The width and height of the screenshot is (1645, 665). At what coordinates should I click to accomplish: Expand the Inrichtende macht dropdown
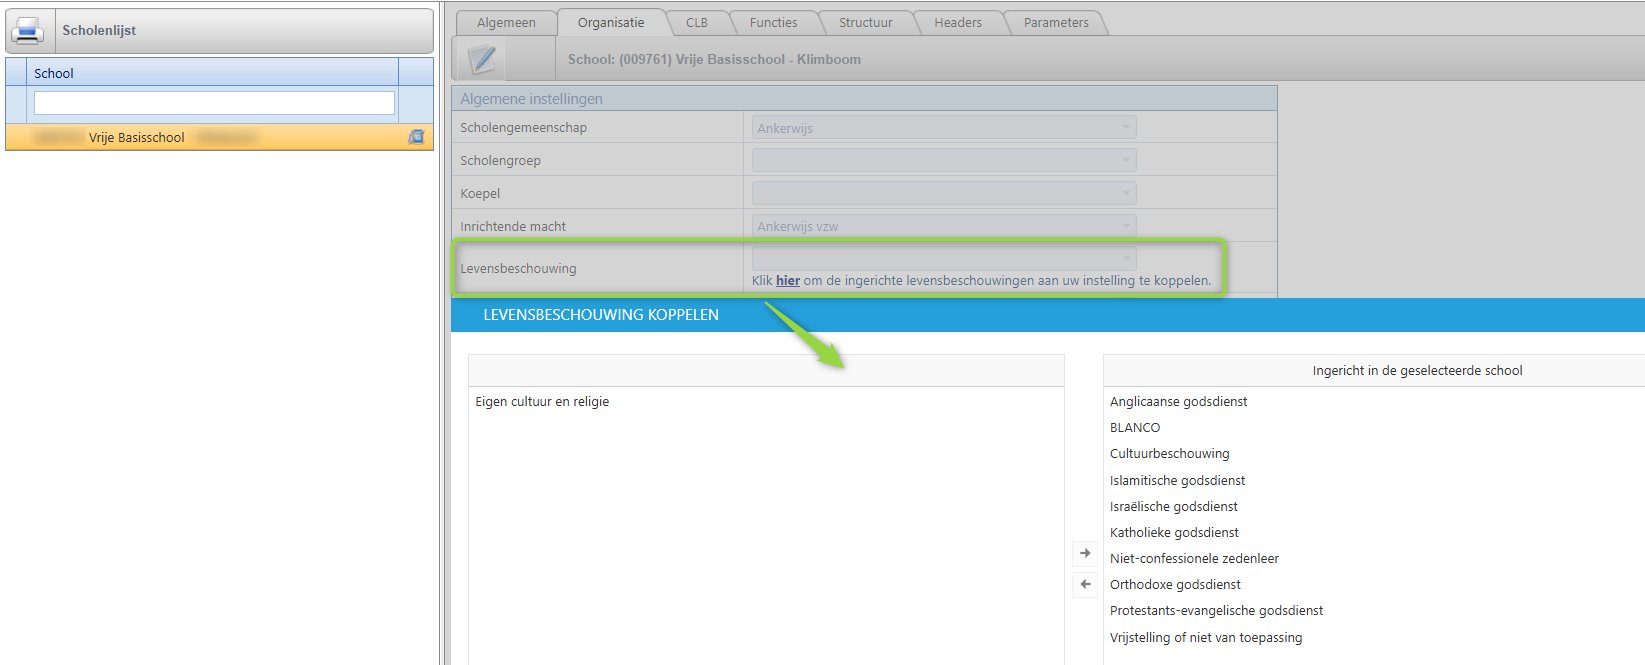pos(944,227)
